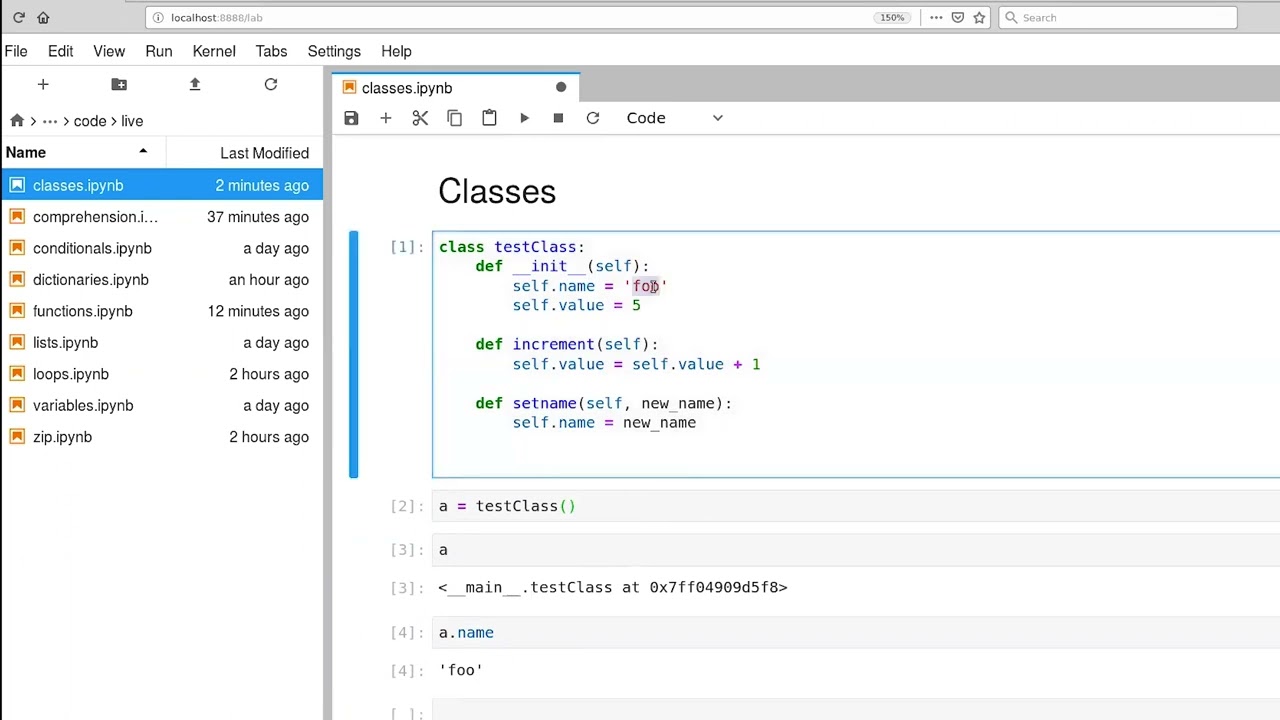Screen dimensions: 1280x720
Task: Click the browser Search field
Action: tap(1117, 17)
